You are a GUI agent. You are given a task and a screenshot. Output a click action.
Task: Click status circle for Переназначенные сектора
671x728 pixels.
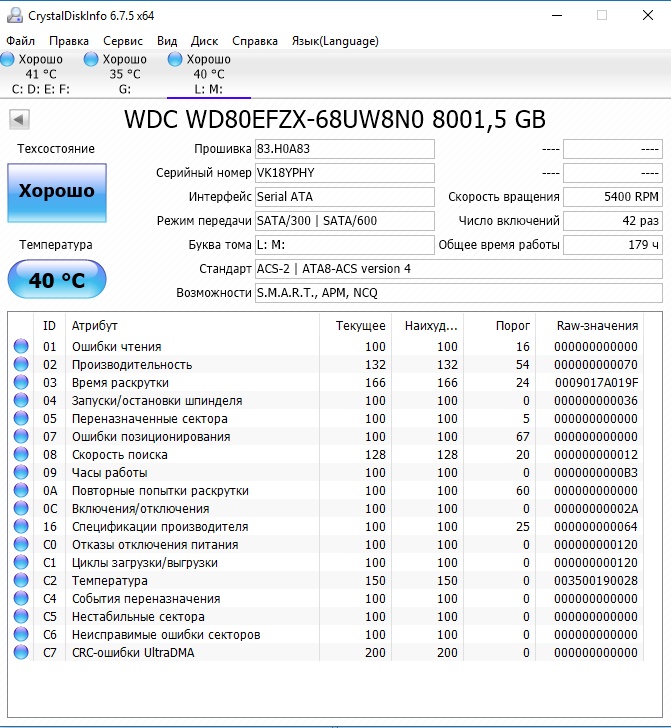[20, 418]
